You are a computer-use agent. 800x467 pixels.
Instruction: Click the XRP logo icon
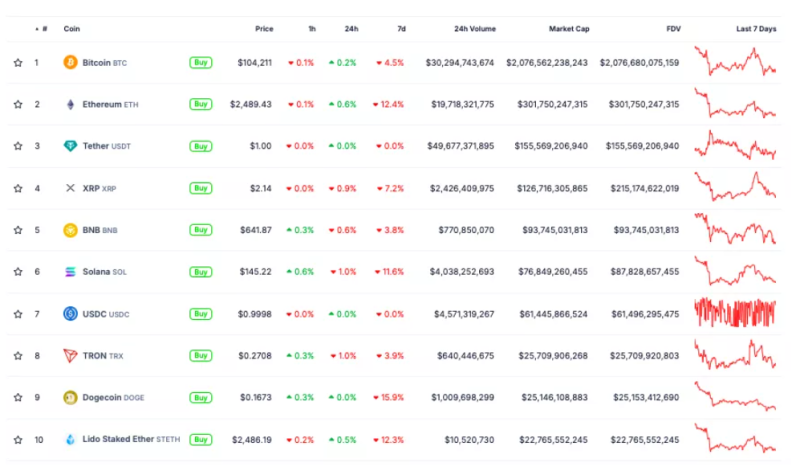[70, 188]
